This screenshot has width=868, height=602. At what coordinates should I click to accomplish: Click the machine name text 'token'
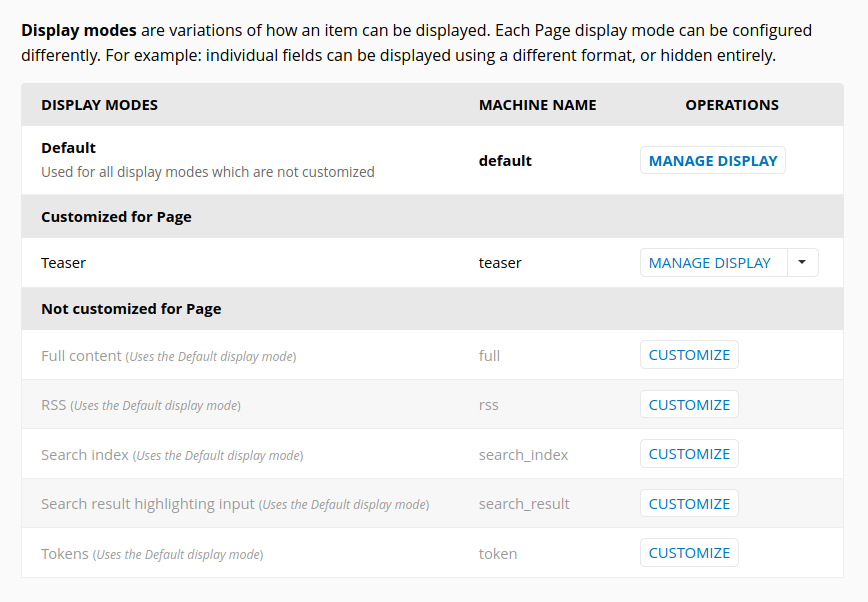click(x=497, y=552)
